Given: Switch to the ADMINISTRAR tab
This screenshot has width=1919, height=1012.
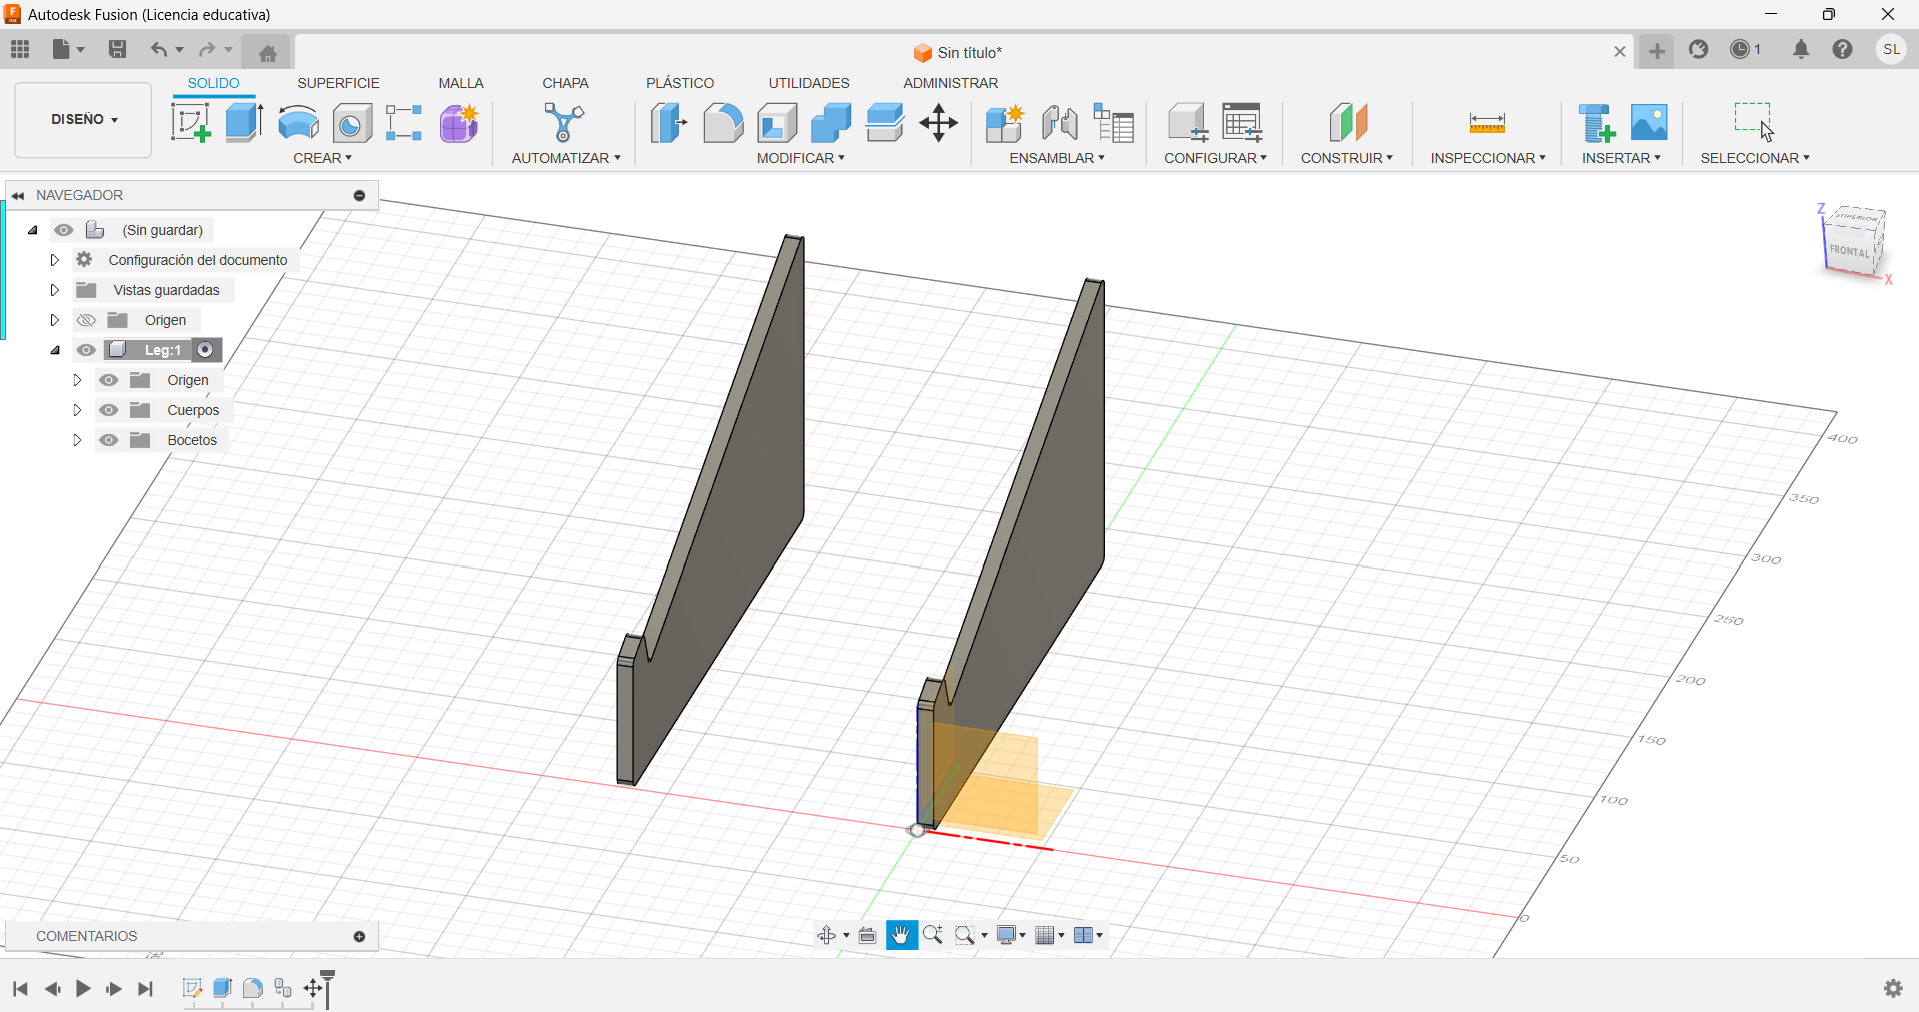Looking at the screenshot, I should [951, 83].
